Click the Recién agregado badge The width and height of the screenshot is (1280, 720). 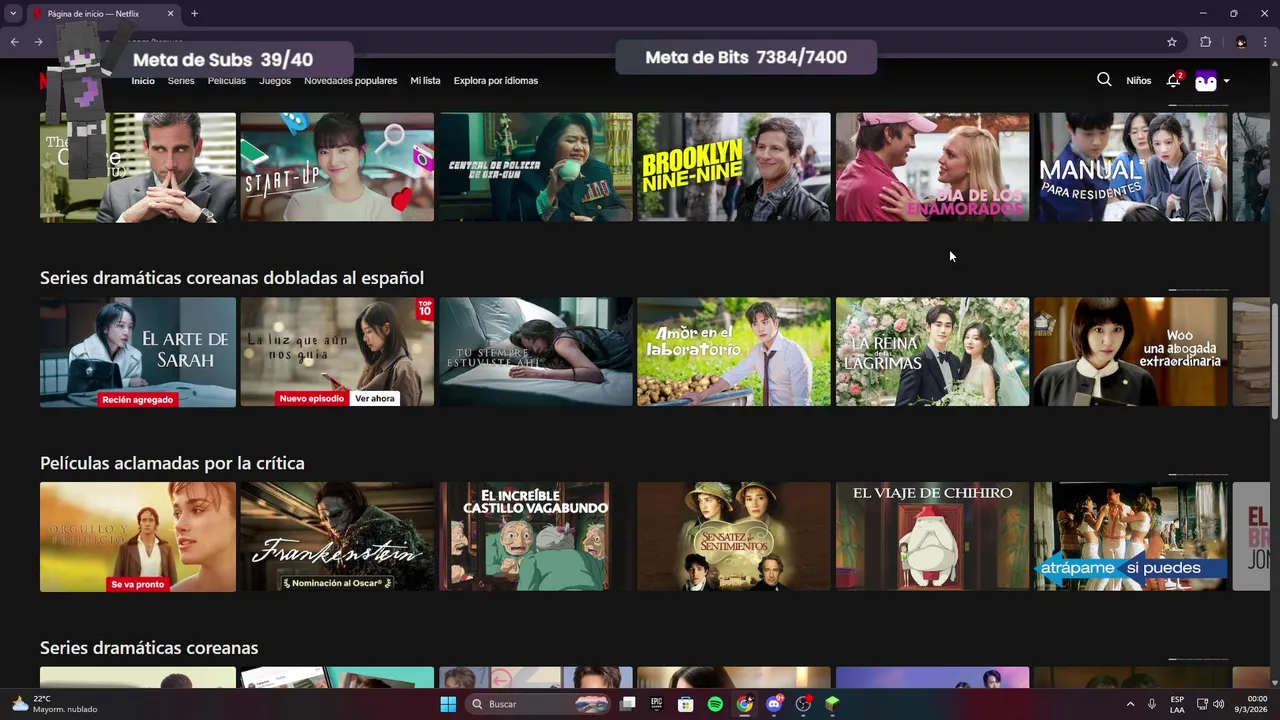138,399
